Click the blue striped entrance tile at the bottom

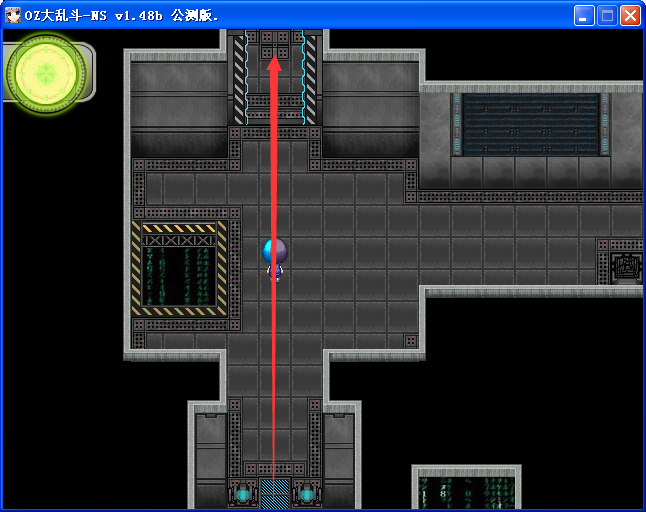click(275, 493)
